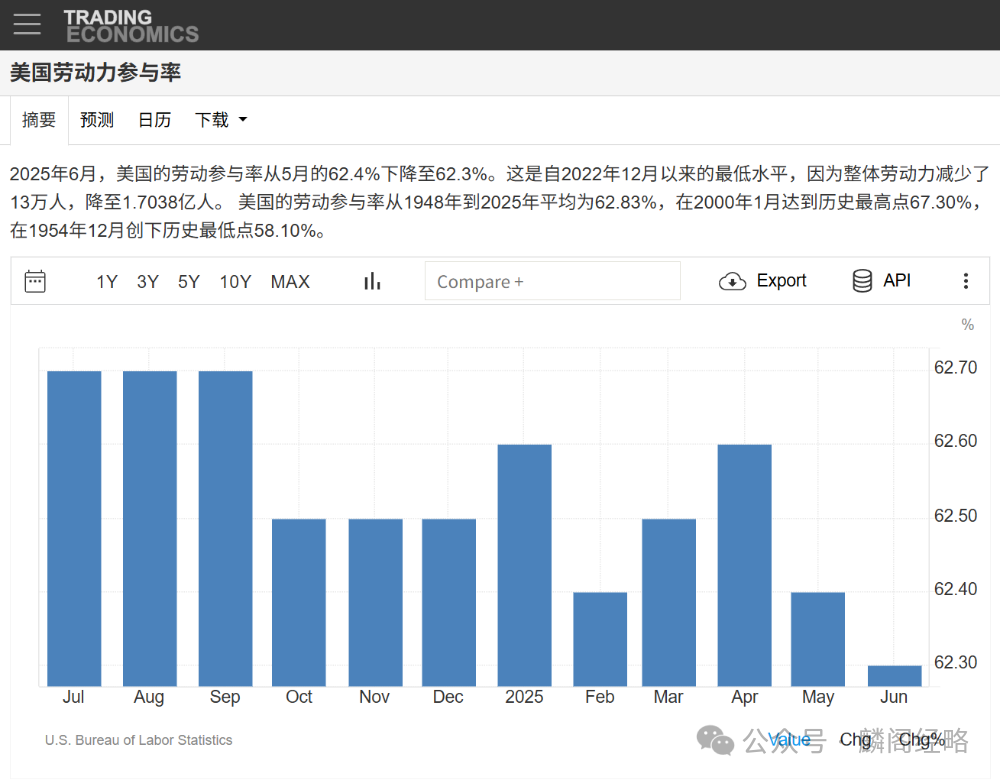Open the calendar date range picker
The height and width of the screenshot is (781, 1000).
tap(35, 281)
